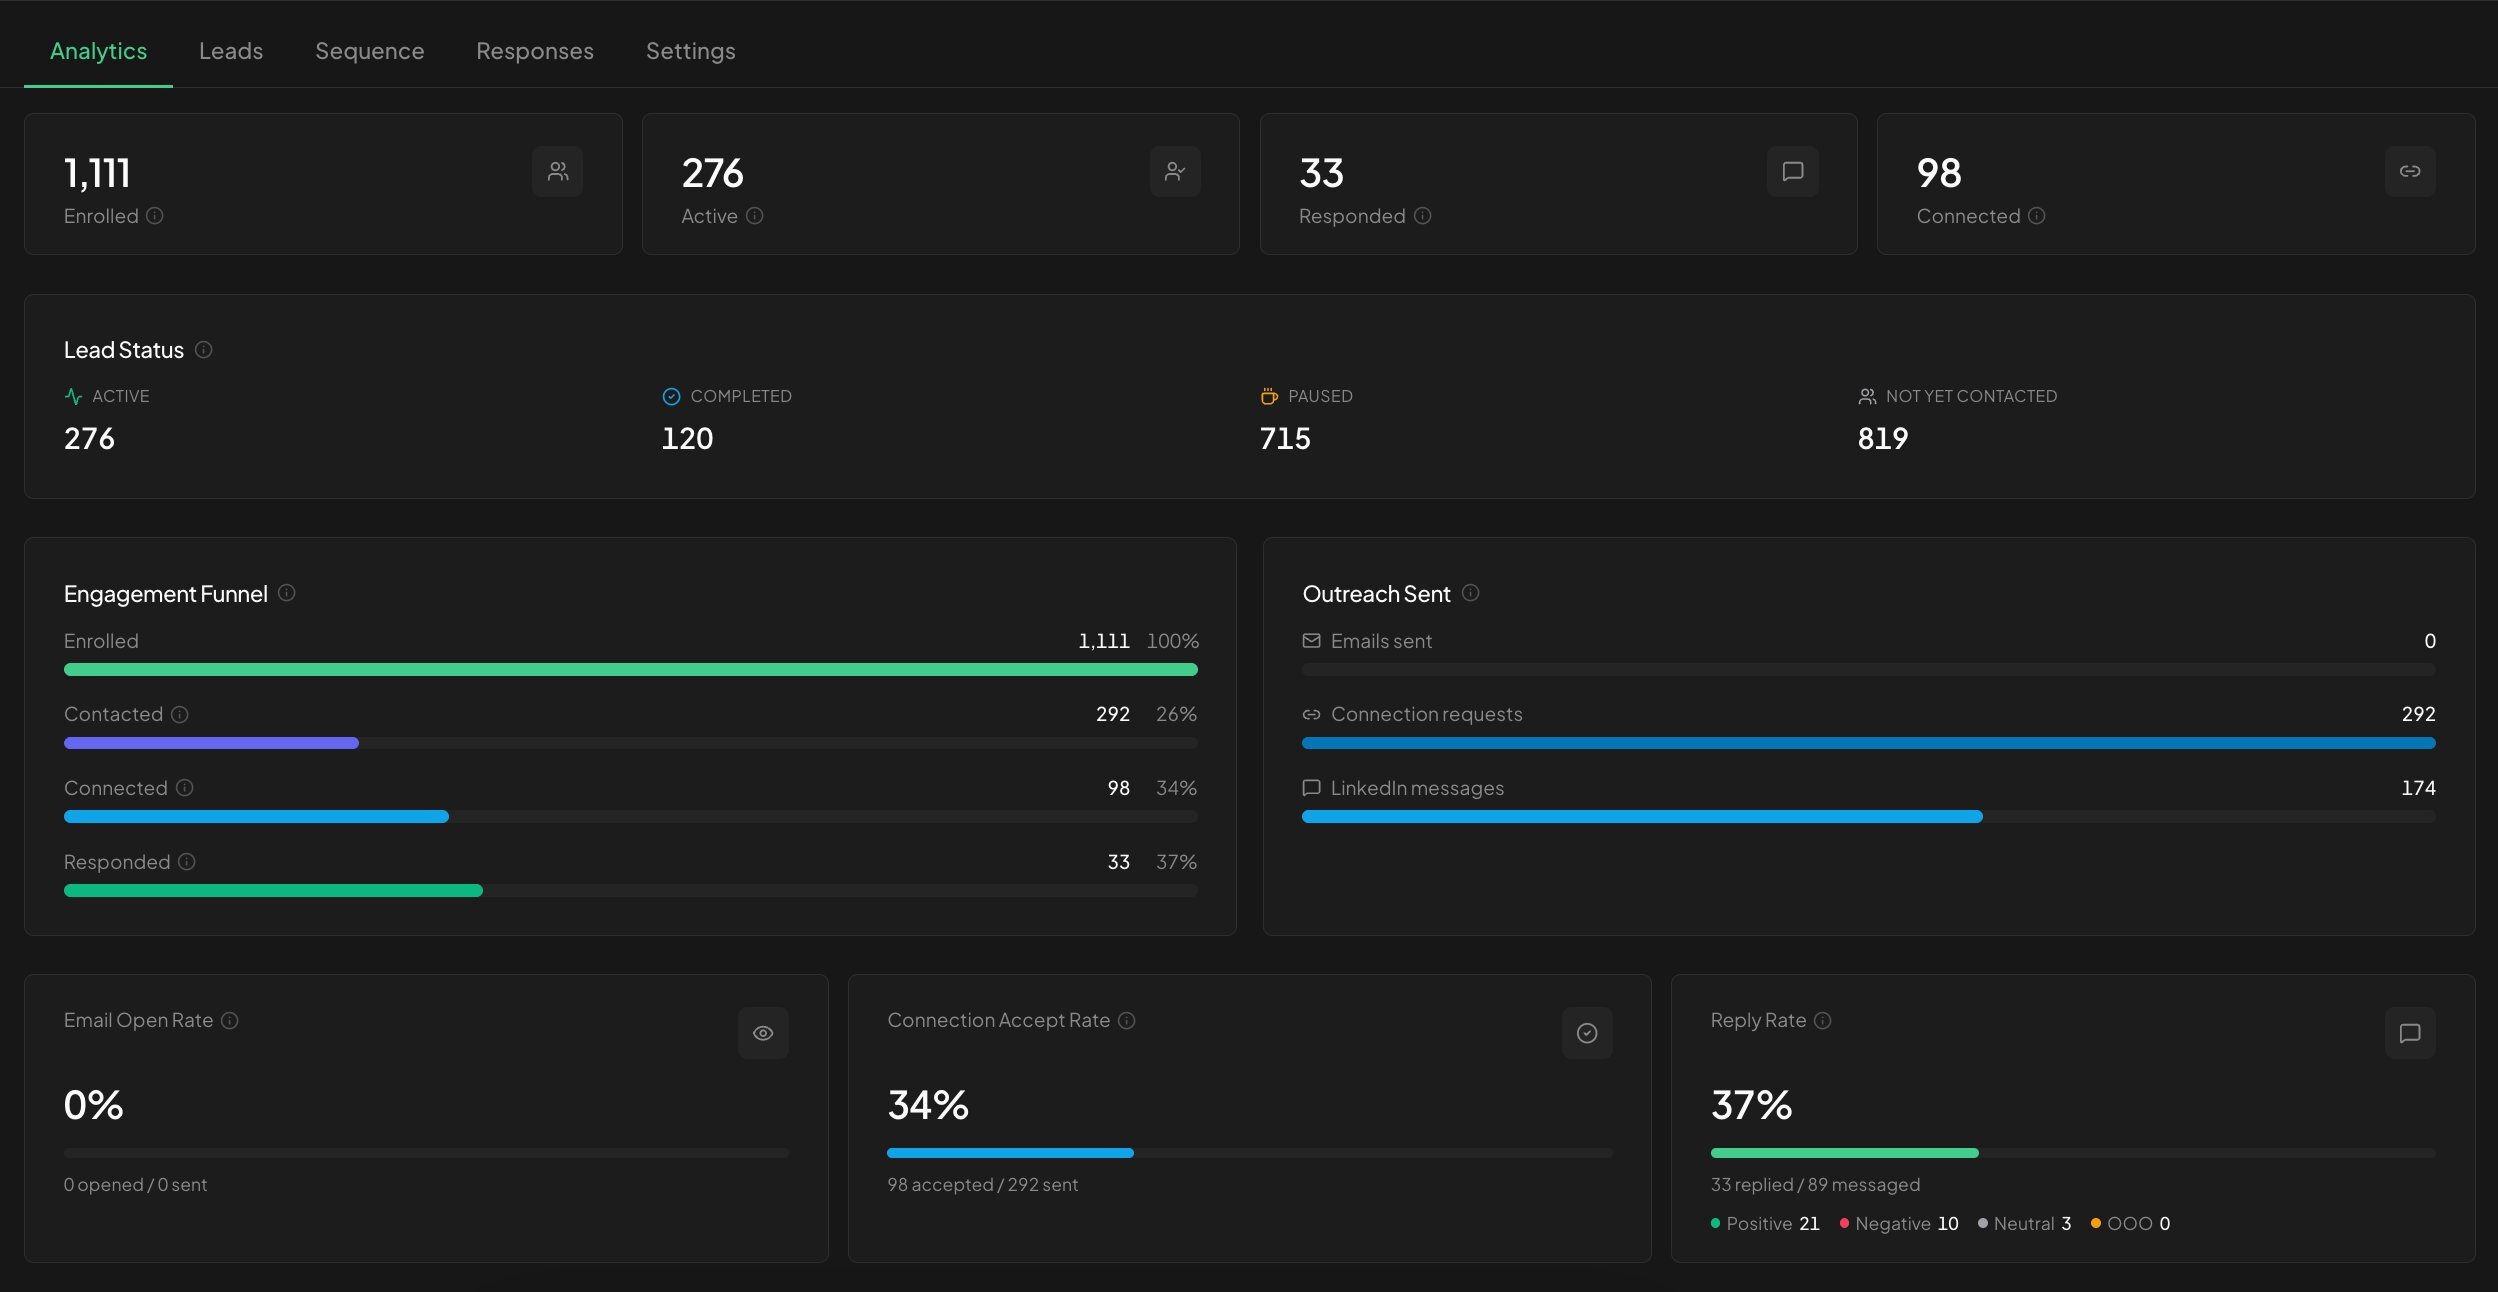Click the '98 accepted / 292 sent' text
Screen dimensions: 2498x1292
coord(982,1185)
